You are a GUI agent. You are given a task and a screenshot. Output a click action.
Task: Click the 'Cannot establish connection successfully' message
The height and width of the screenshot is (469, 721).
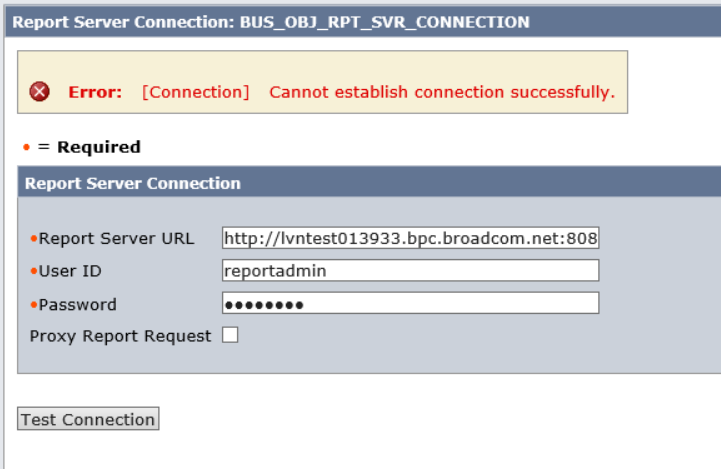[442, 92]
